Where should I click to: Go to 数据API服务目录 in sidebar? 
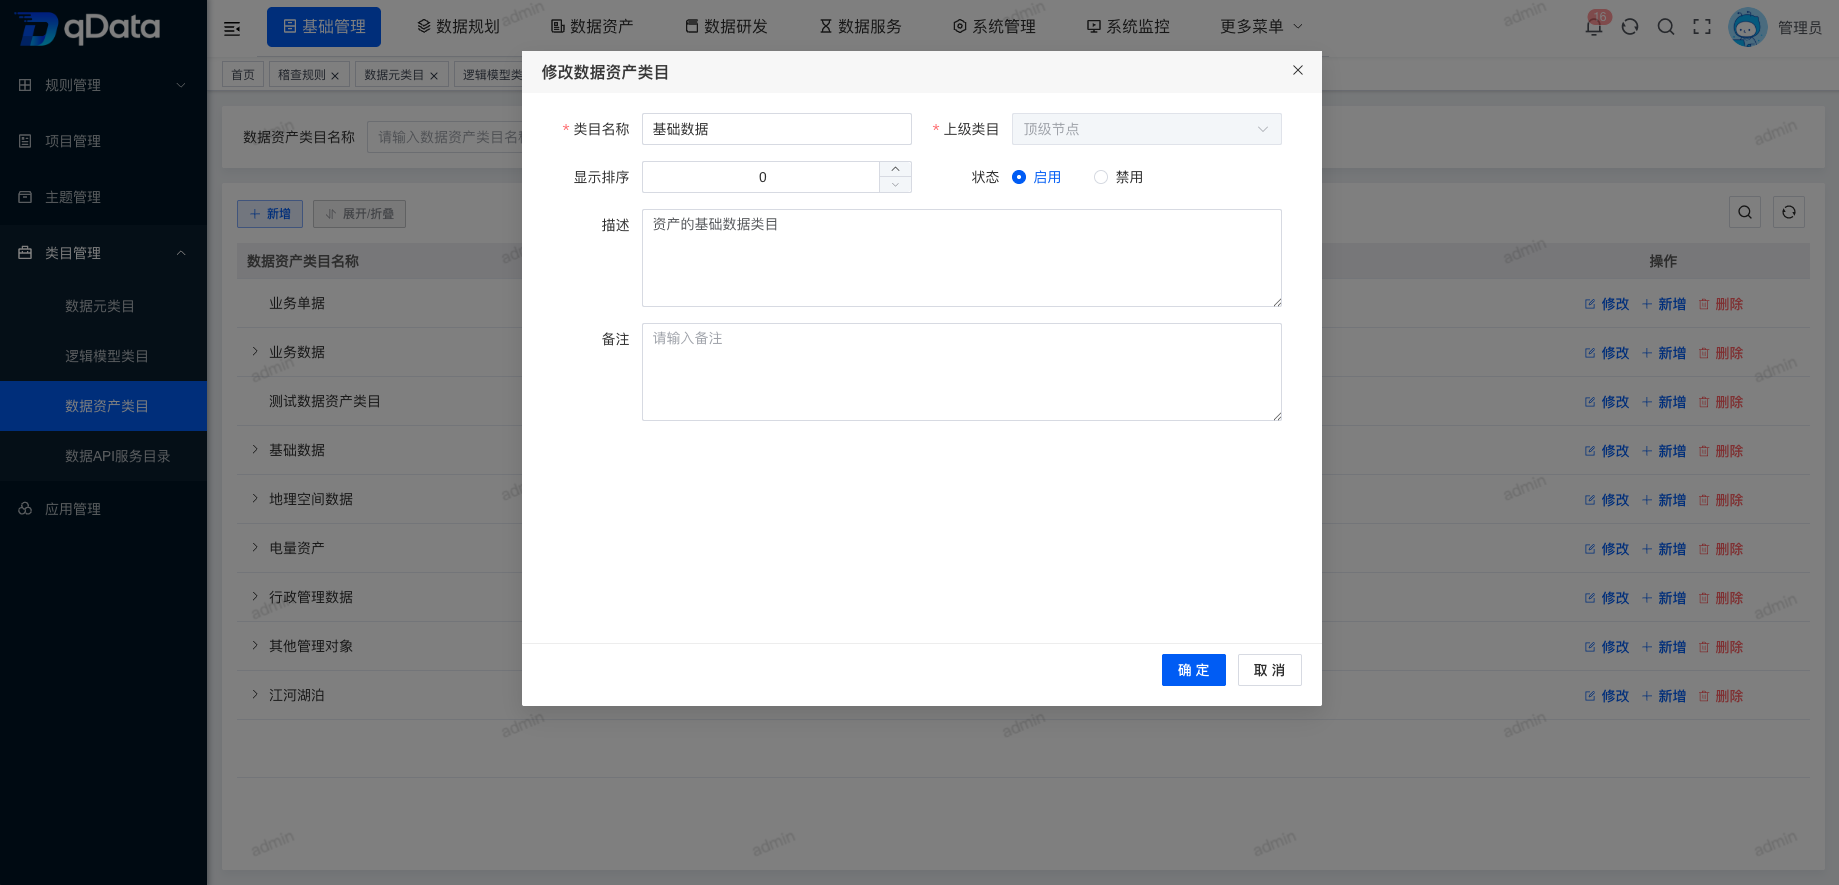[103, 456]
